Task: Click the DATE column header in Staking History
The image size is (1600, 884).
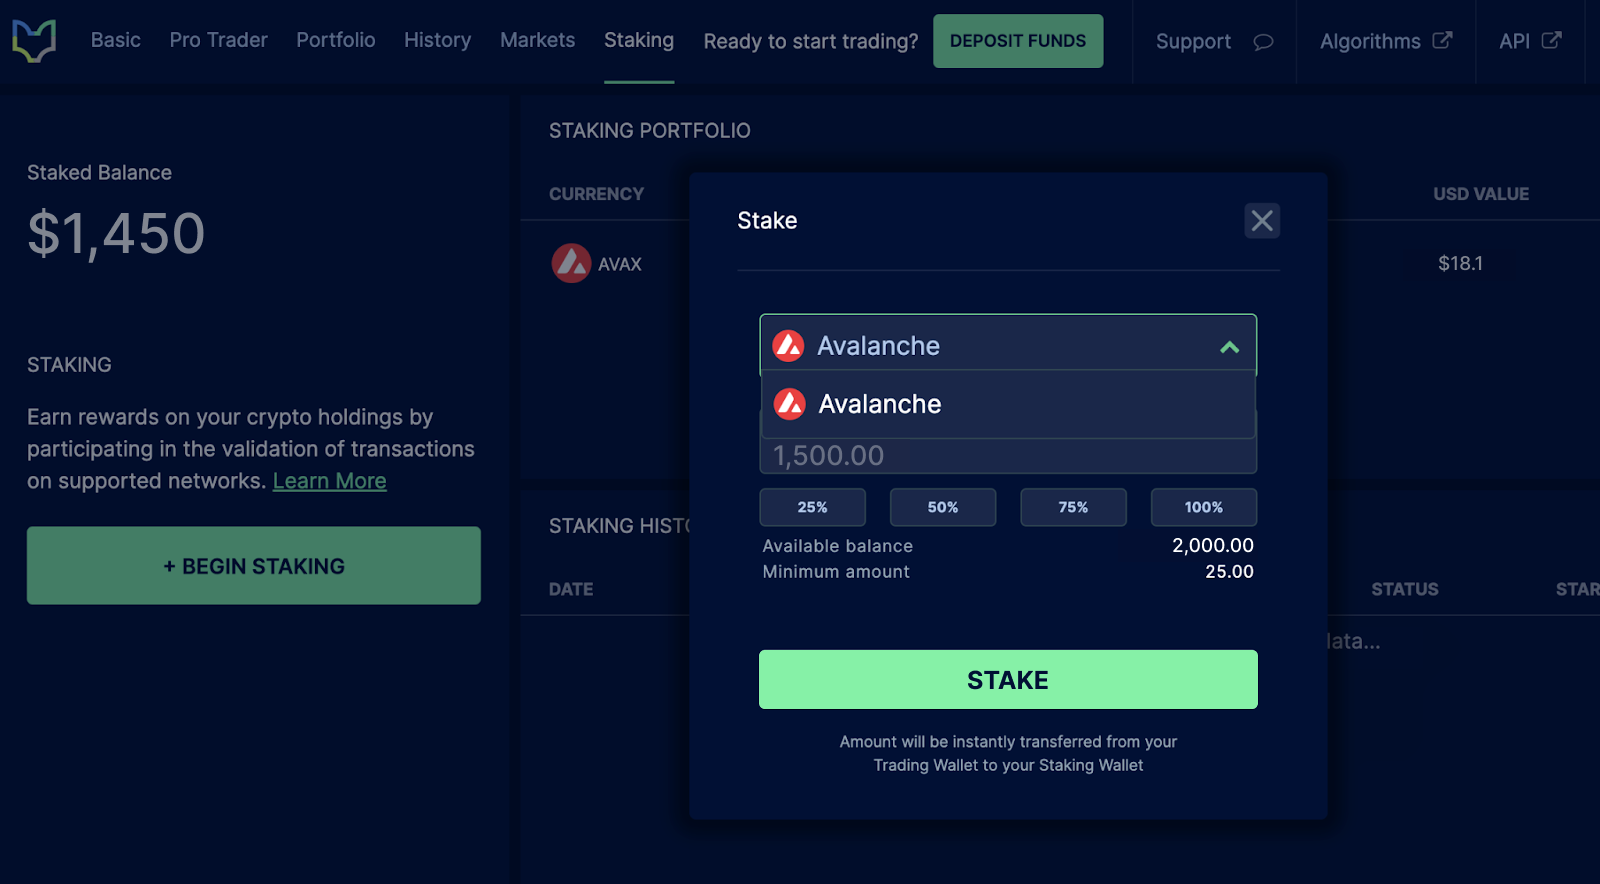Action: tap(571, 590)
